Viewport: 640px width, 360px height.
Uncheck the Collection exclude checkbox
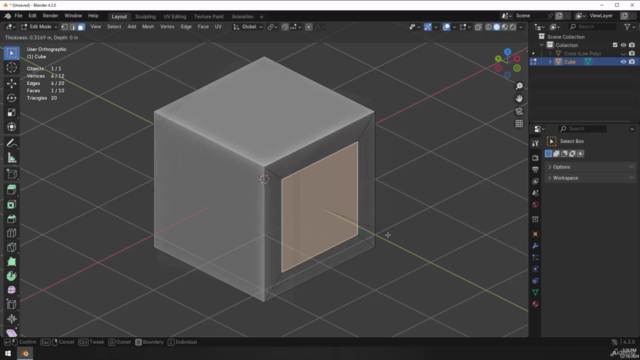pos(615,45)
